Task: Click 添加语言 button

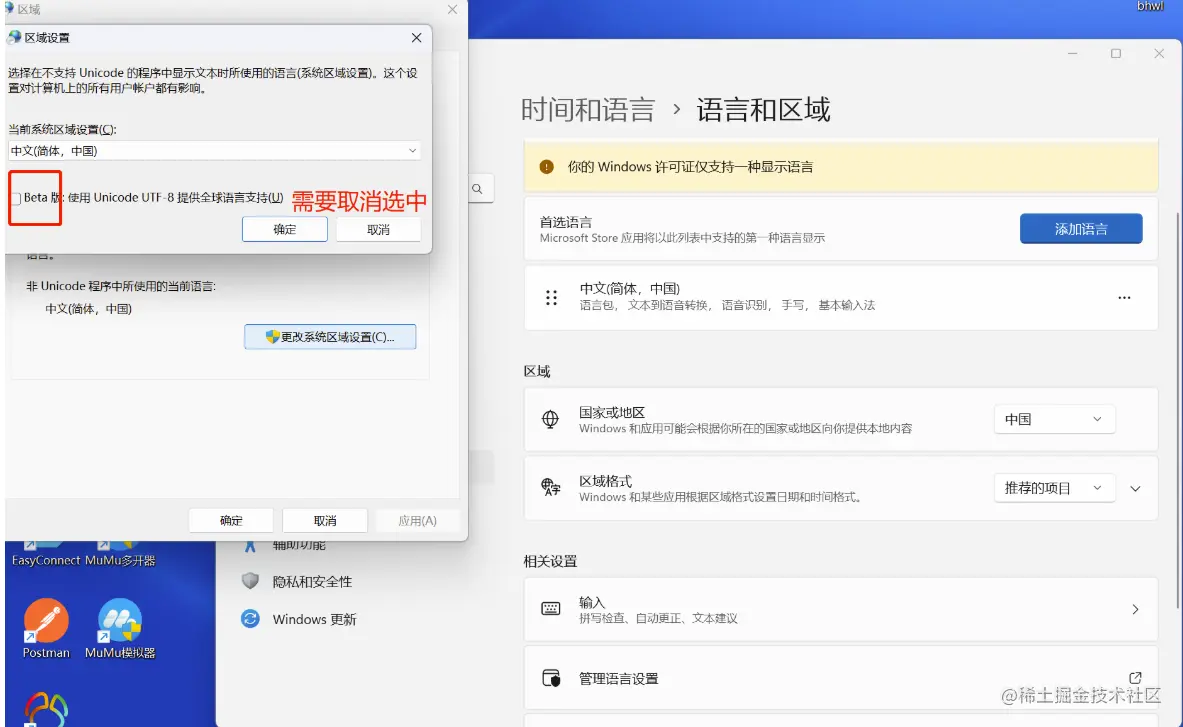Action: 1081,229
